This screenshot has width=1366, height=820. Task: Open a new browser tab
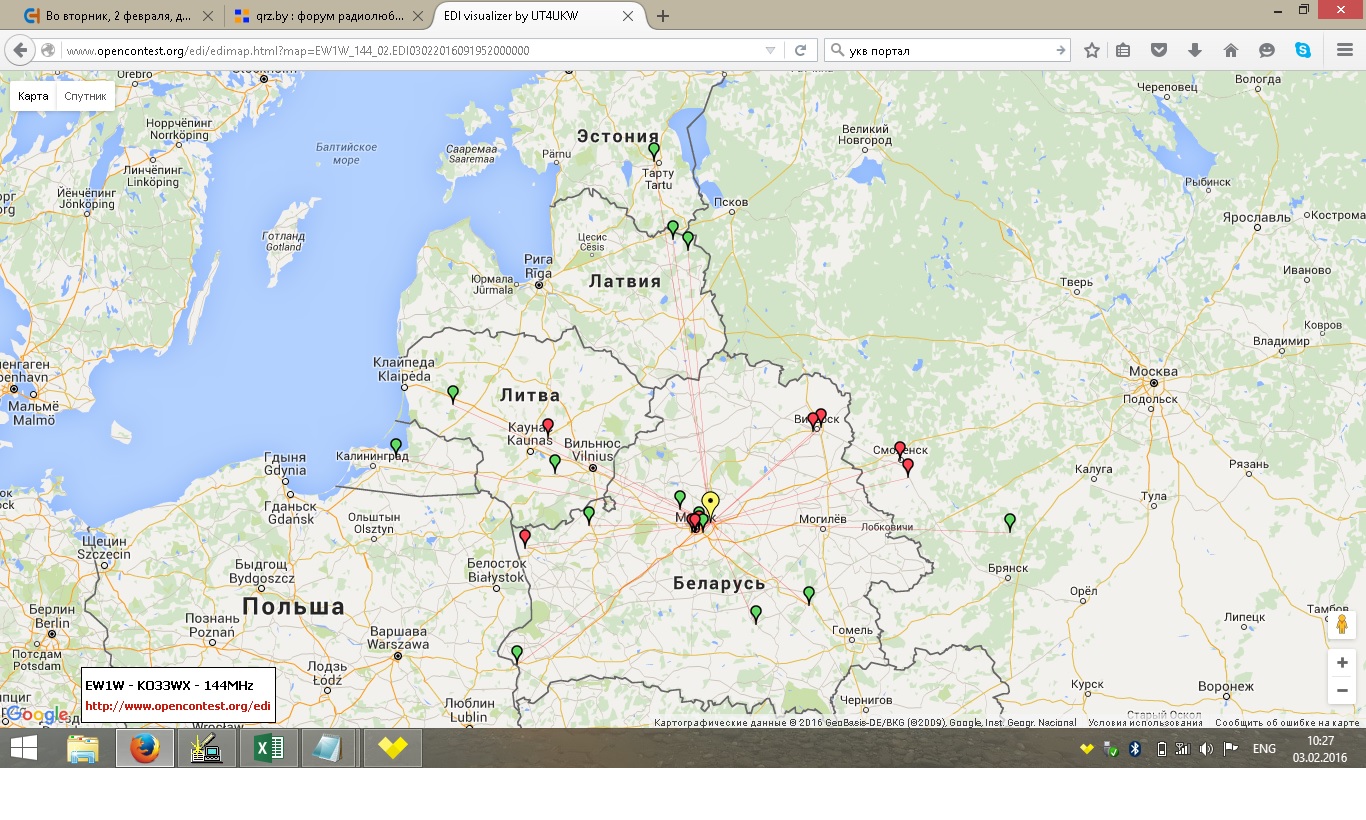pos(663,16)
